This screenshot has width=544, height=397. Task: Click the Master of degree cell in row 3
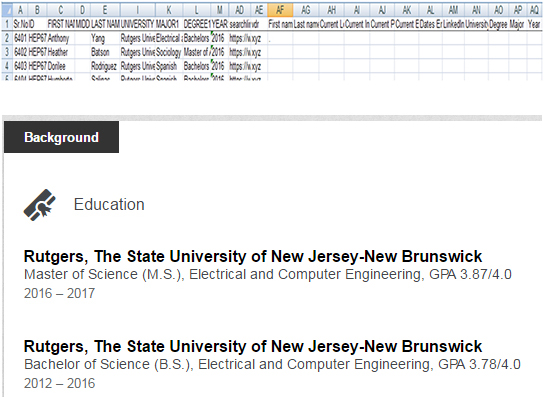[x=197, y=52]
